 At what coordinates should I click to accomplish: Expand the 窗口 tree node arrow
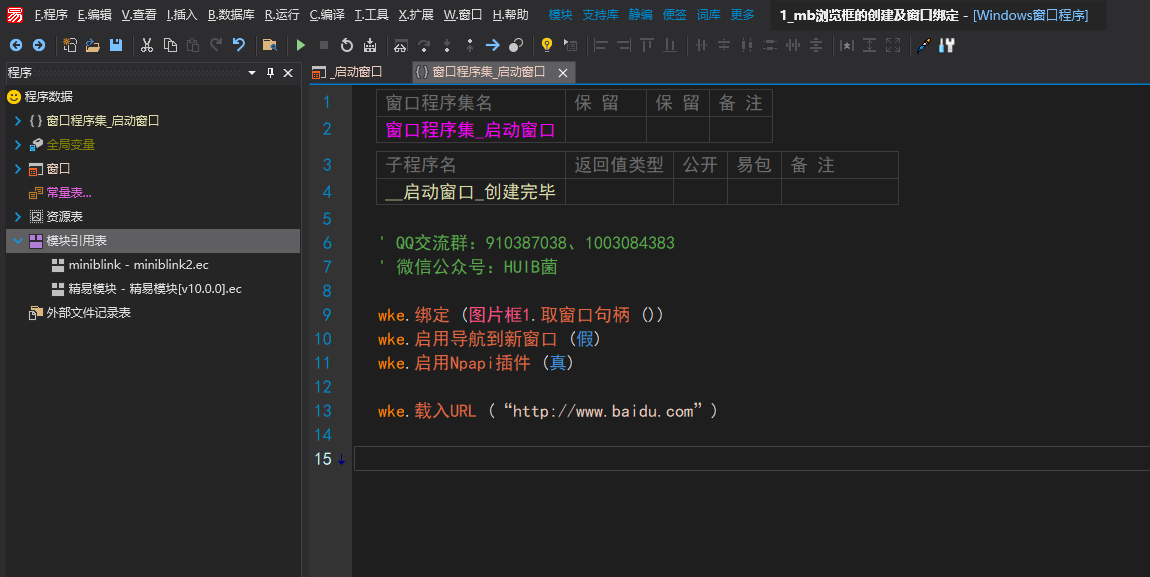[18, 169]
